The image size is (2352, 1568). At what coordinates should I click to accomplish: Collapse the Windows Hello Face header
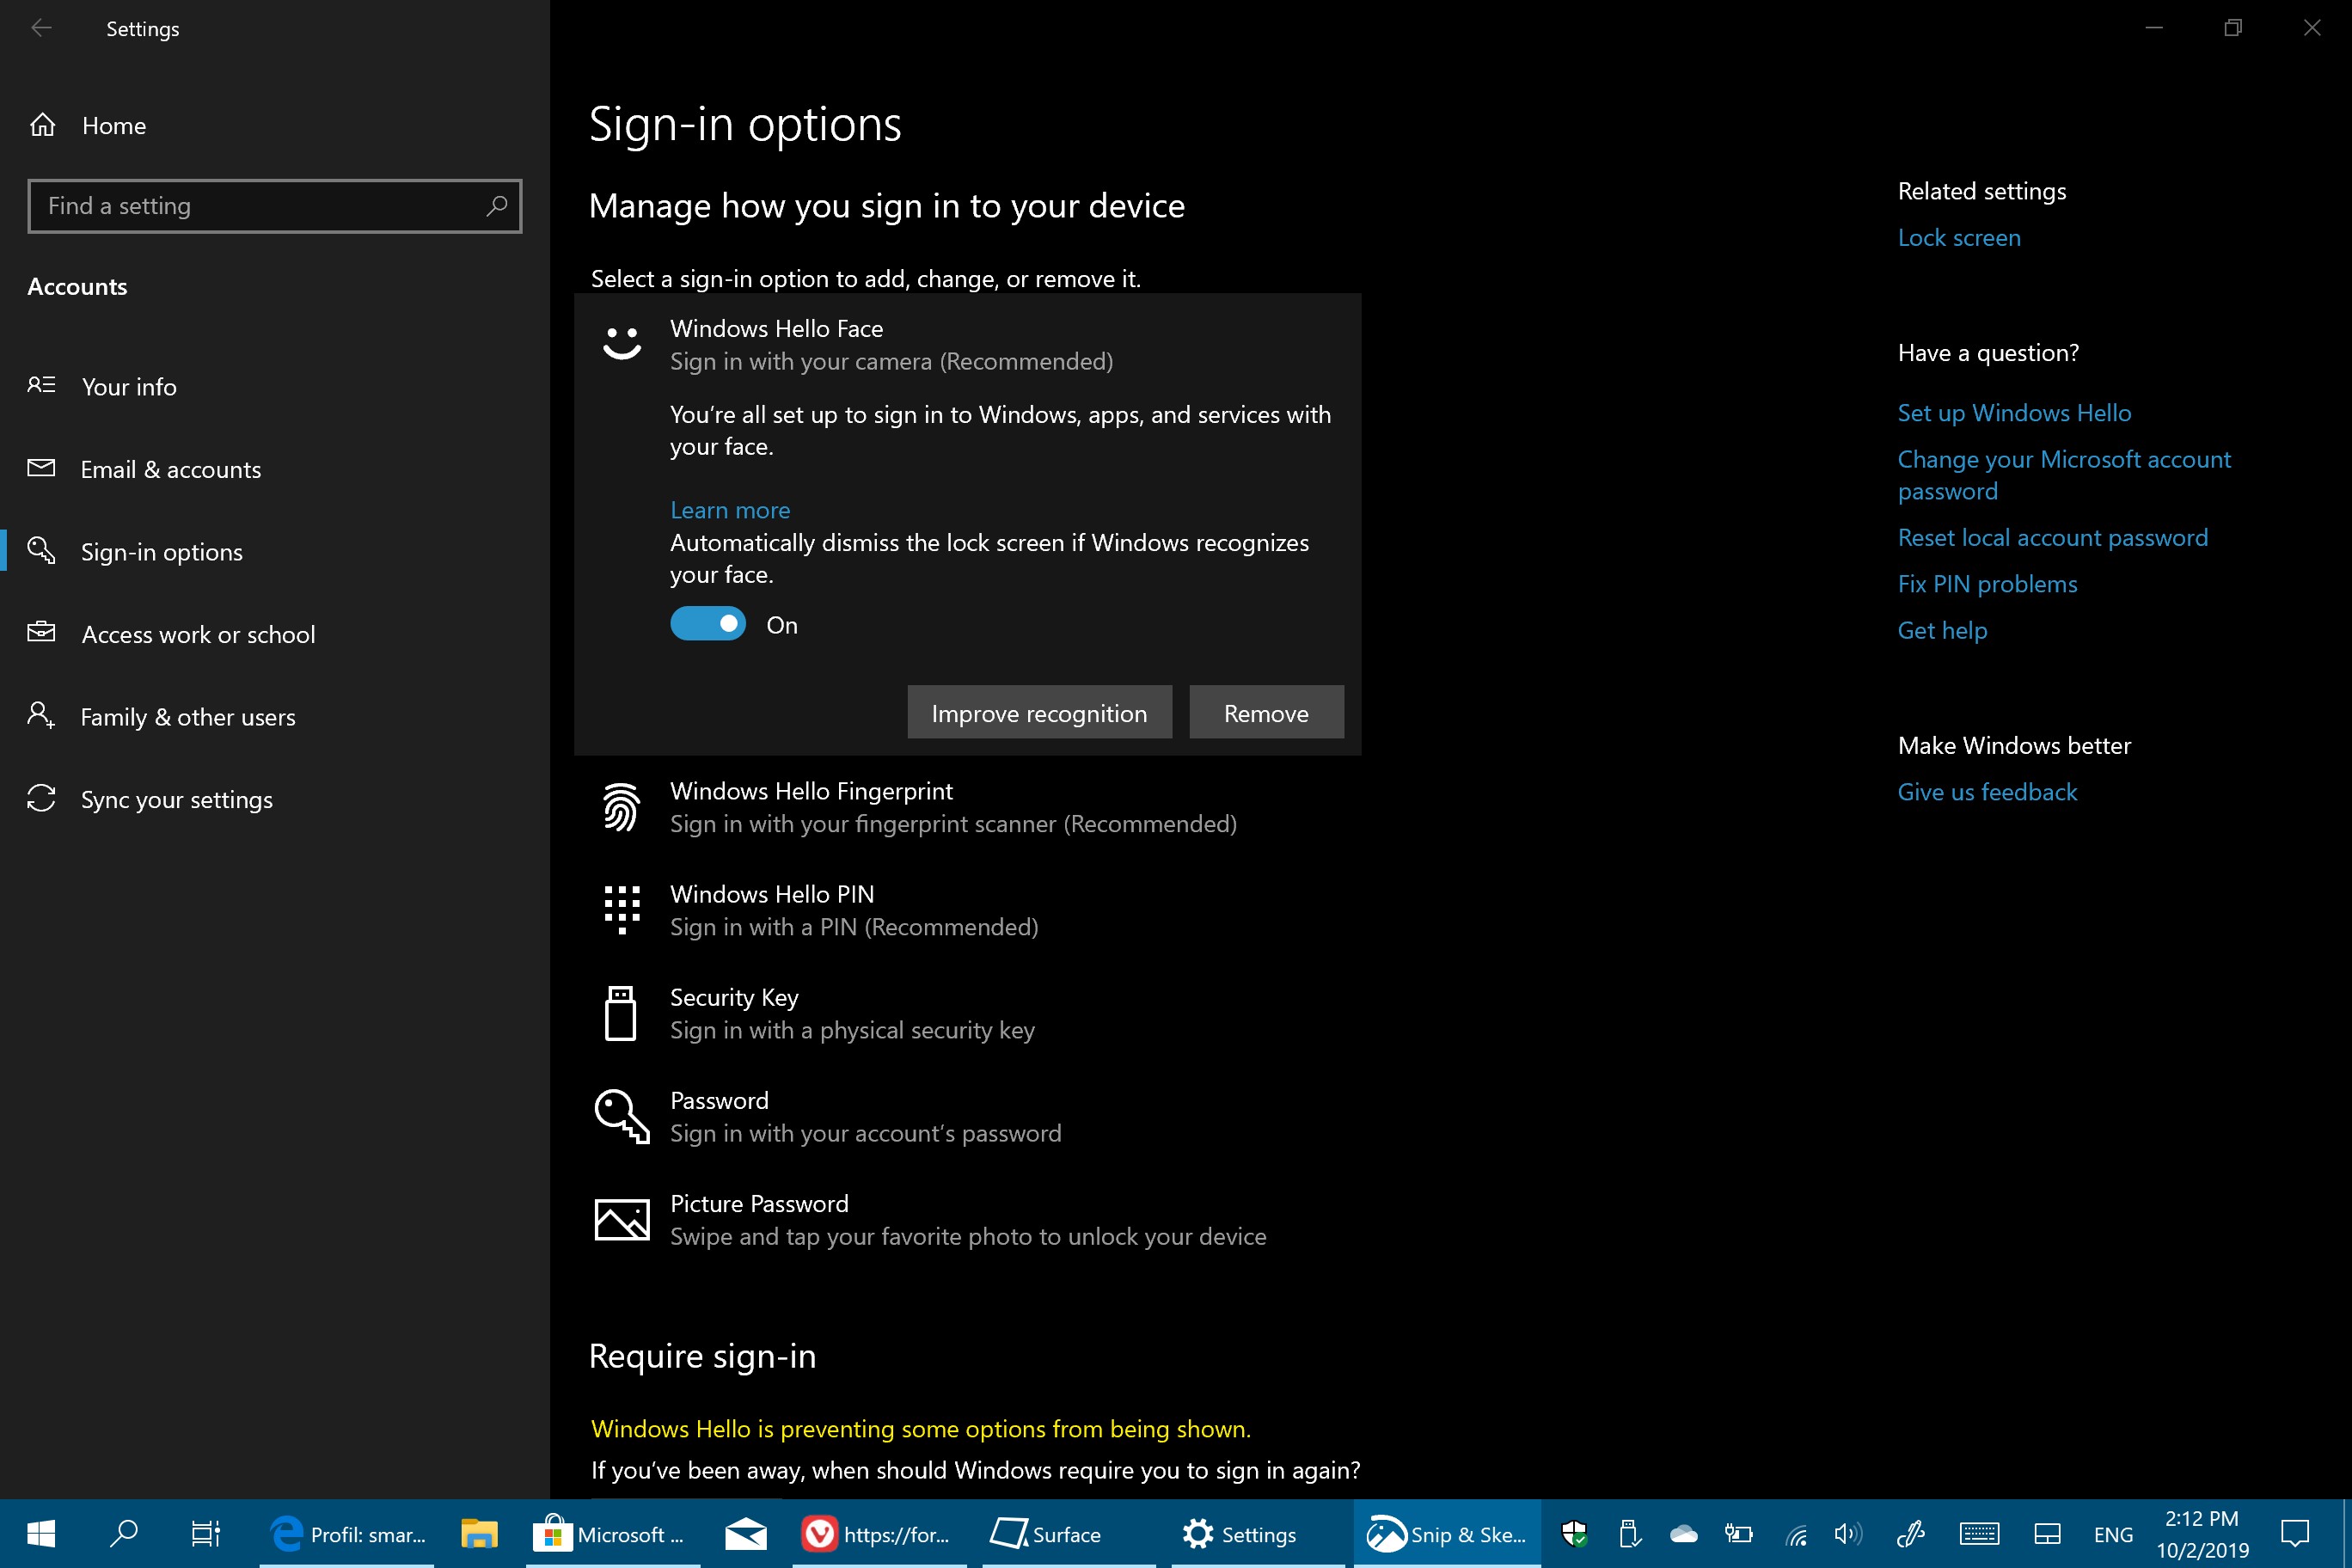pyautogui.click(x=967, y=344)
